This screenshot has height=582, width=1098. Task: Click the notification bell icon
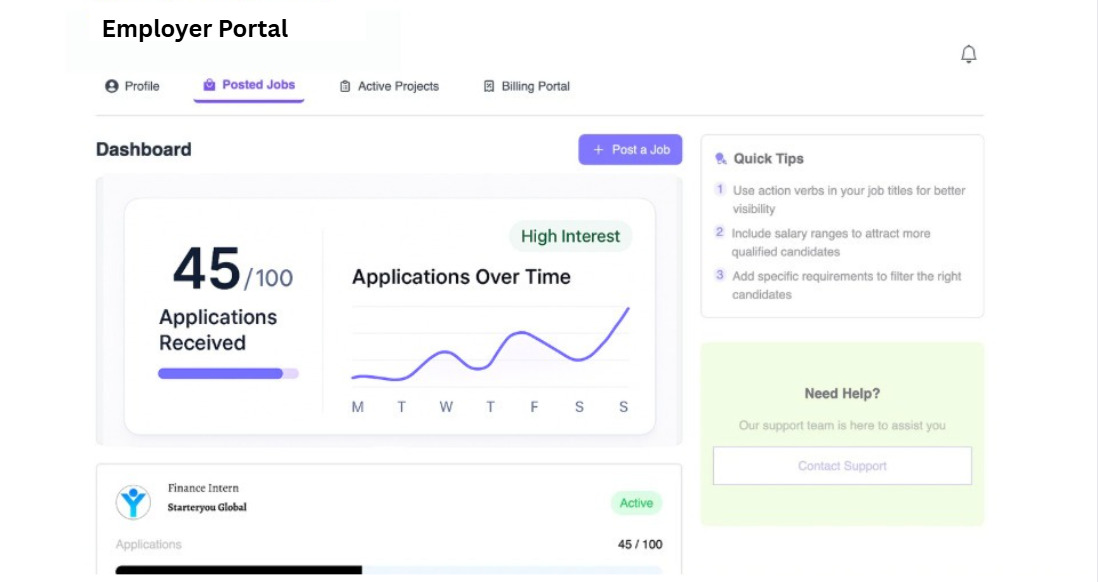(968, 54)
